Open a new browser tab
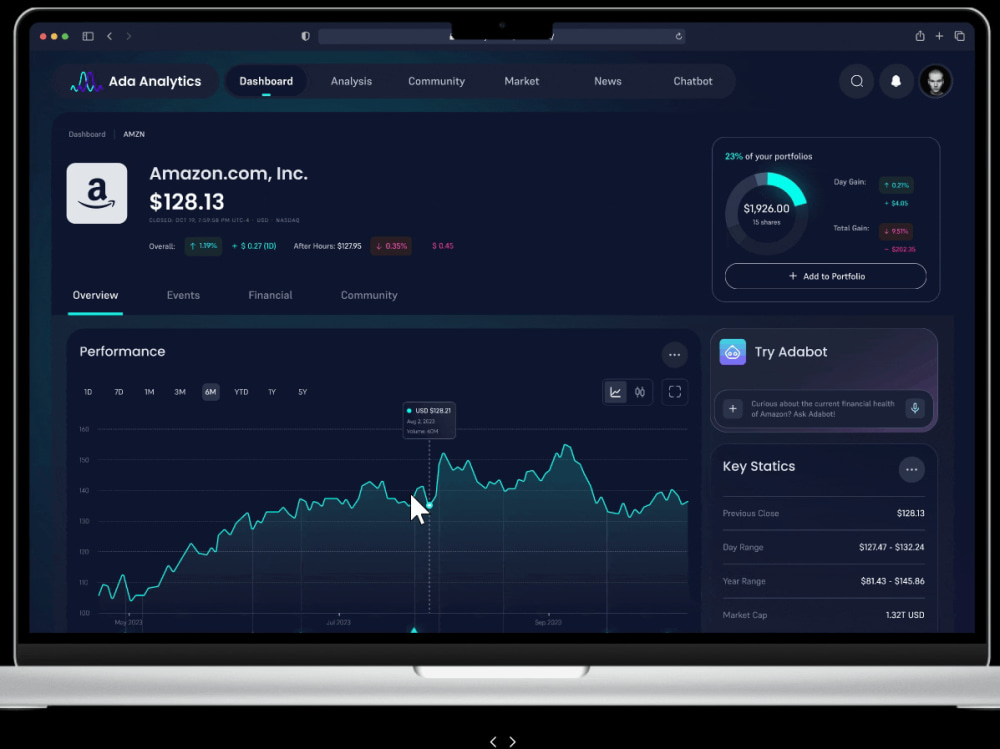This screenshot has width=1000, height=749. 939,36
